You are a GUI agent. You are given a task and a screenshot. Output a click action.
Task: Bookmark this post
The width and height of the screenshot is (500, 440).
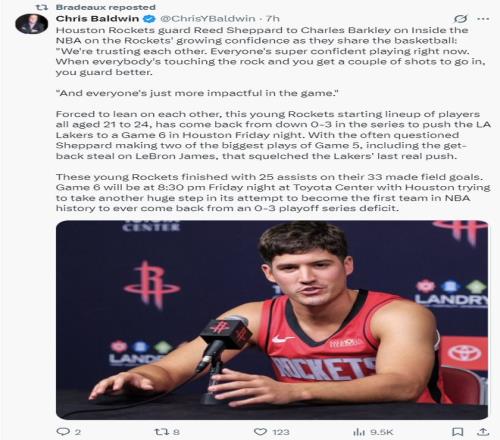pos(457,432)
